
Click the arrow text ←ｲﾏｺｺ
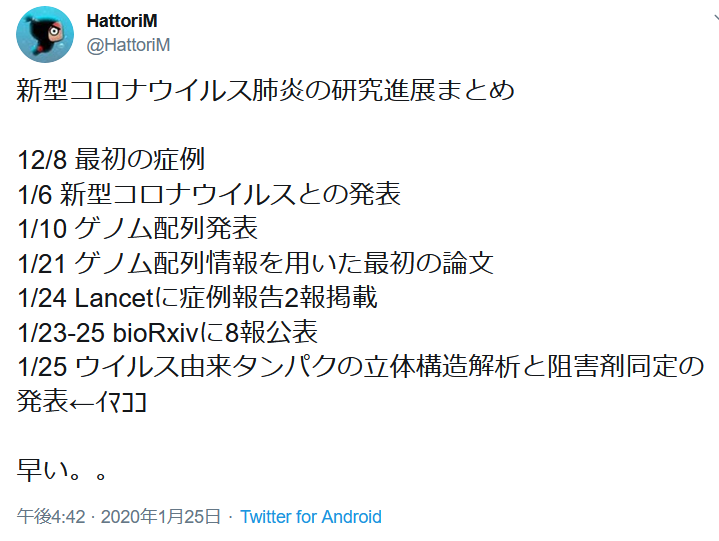(108, 402)
